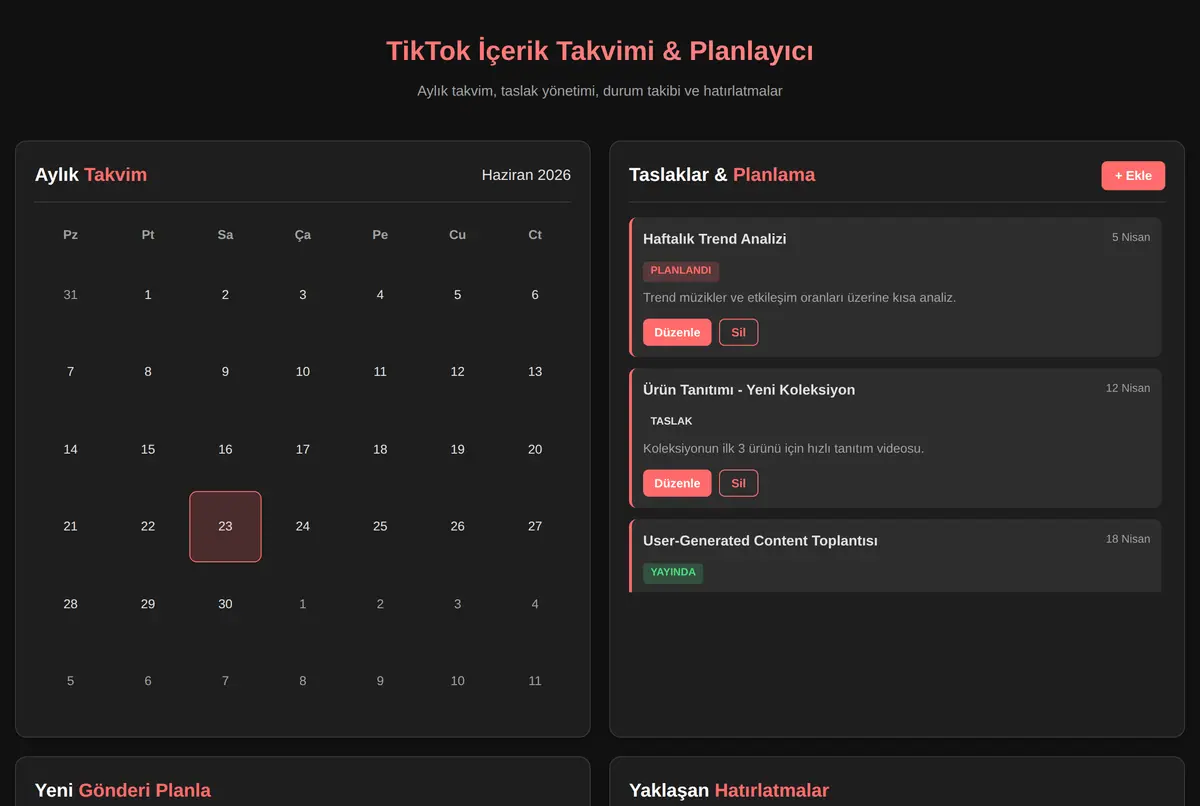Viewport: 1200px width, 806px height.
Task: Choose June 7 in the calendar
Action: 70,371
